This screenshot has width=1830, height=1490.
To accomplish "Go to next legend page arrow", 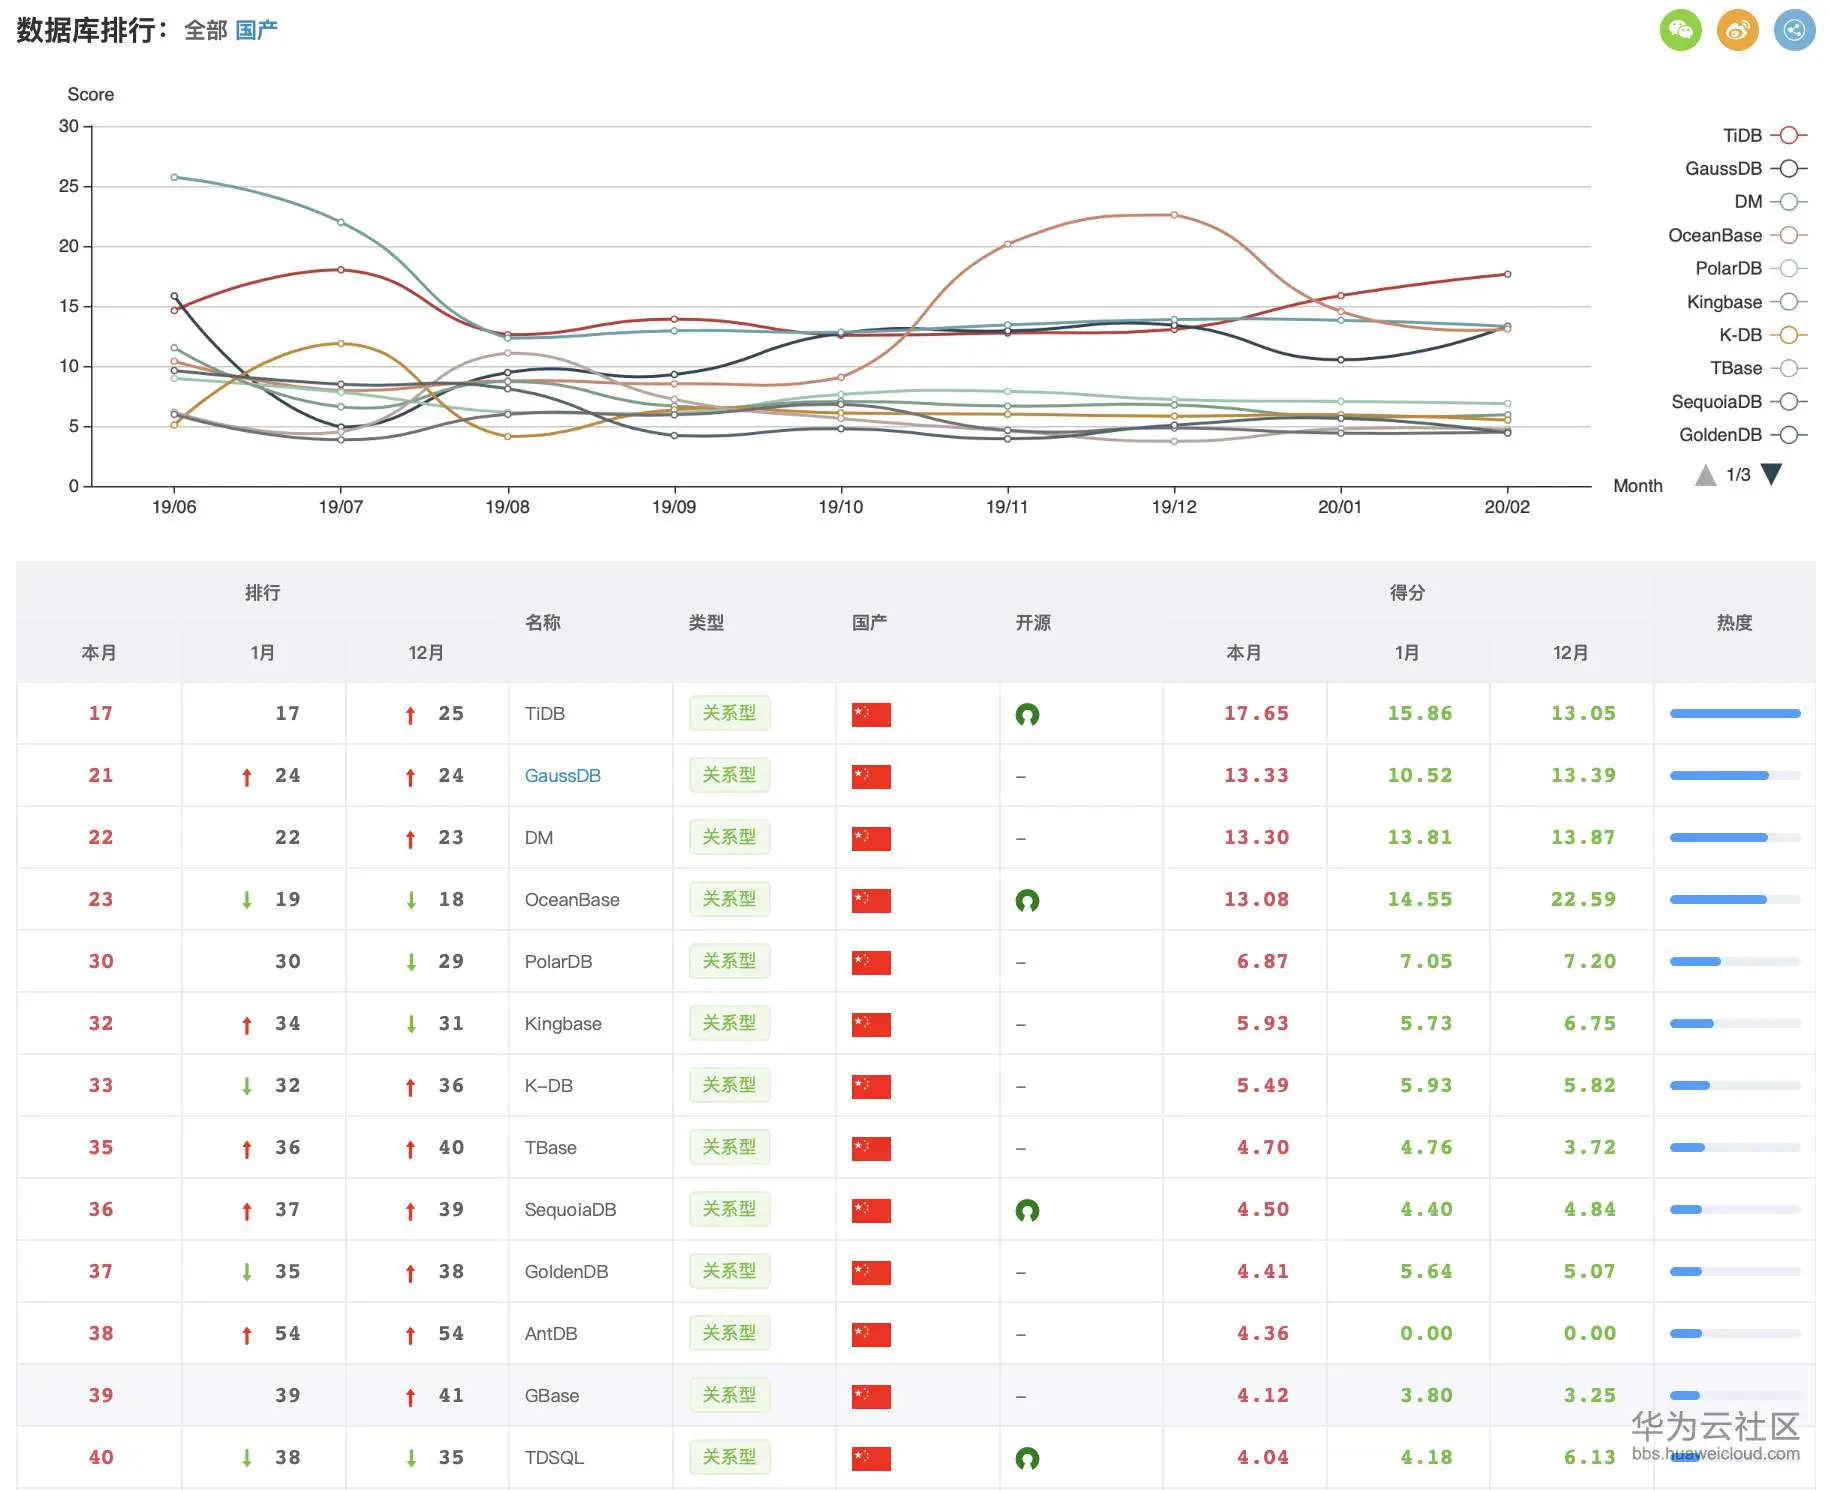I will pos(1771,474).
